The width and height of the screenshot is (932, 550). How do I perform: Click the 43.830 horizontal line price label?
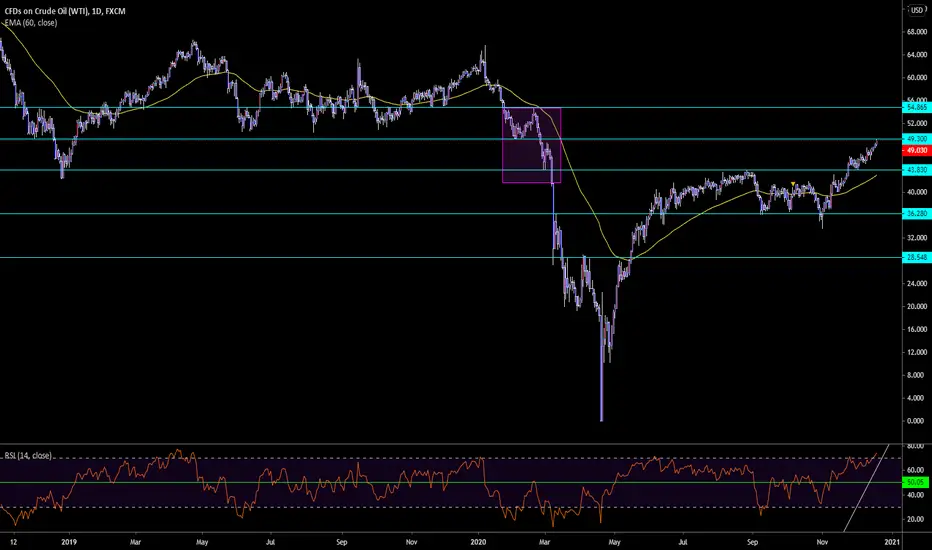pos(915,170)
